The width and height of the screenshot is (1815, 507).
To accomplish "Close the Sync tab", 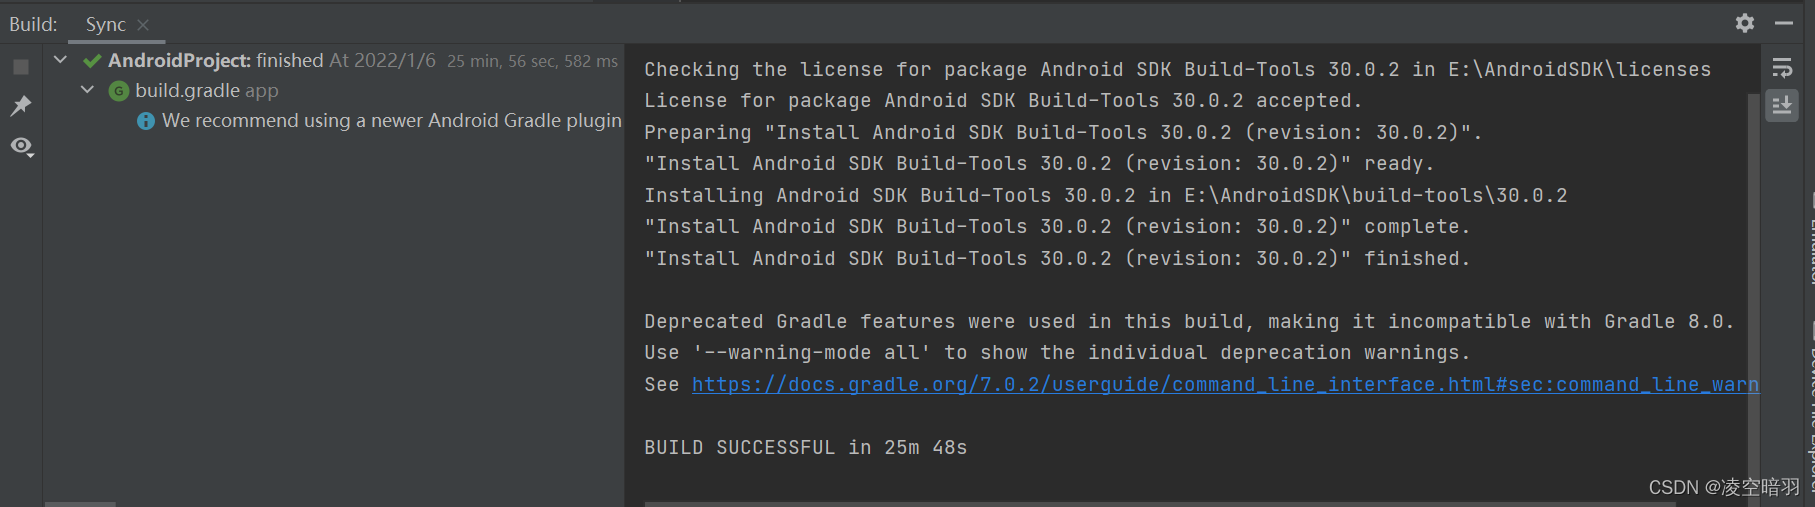I will point(143,25).
